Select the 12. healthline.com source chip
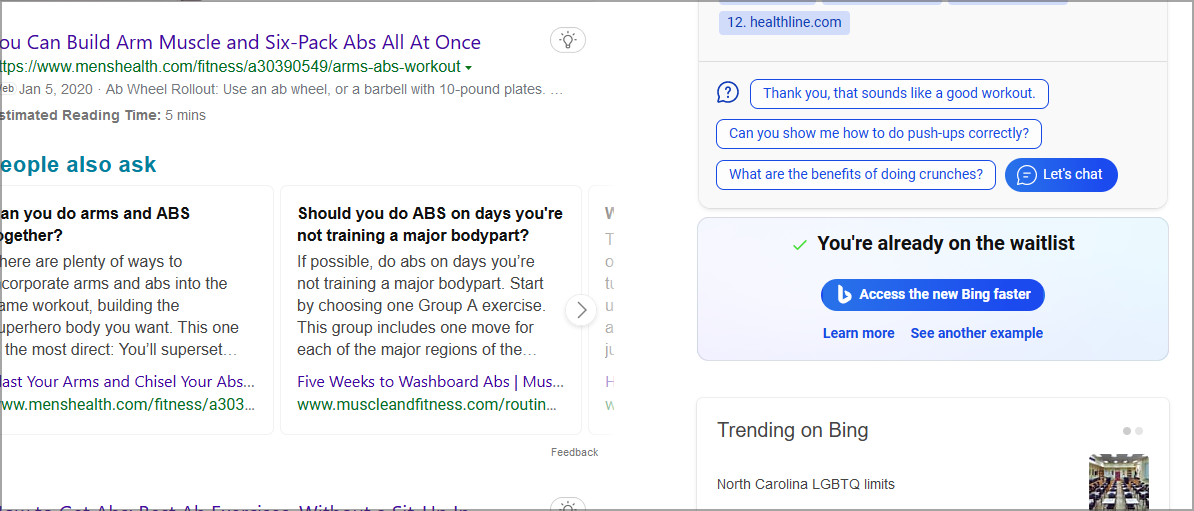The width and height of the screenshot is (1194, 511). 784,22
